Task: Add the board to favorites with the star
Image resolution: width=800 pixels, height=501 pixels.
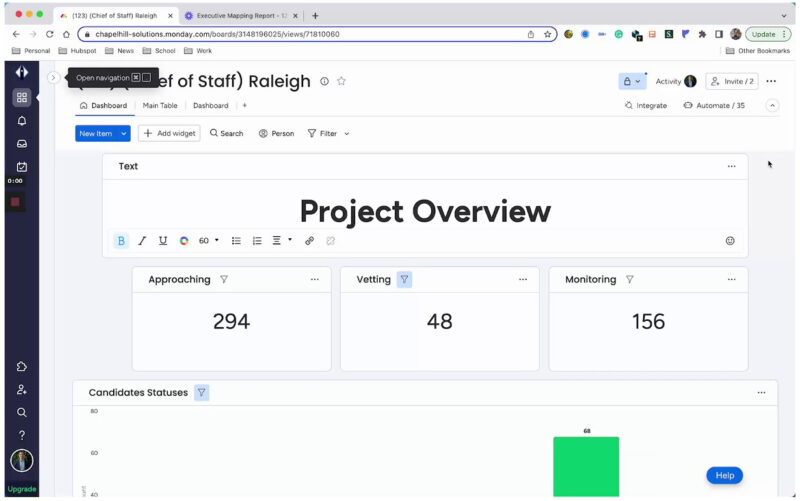Action: point(341,81)
